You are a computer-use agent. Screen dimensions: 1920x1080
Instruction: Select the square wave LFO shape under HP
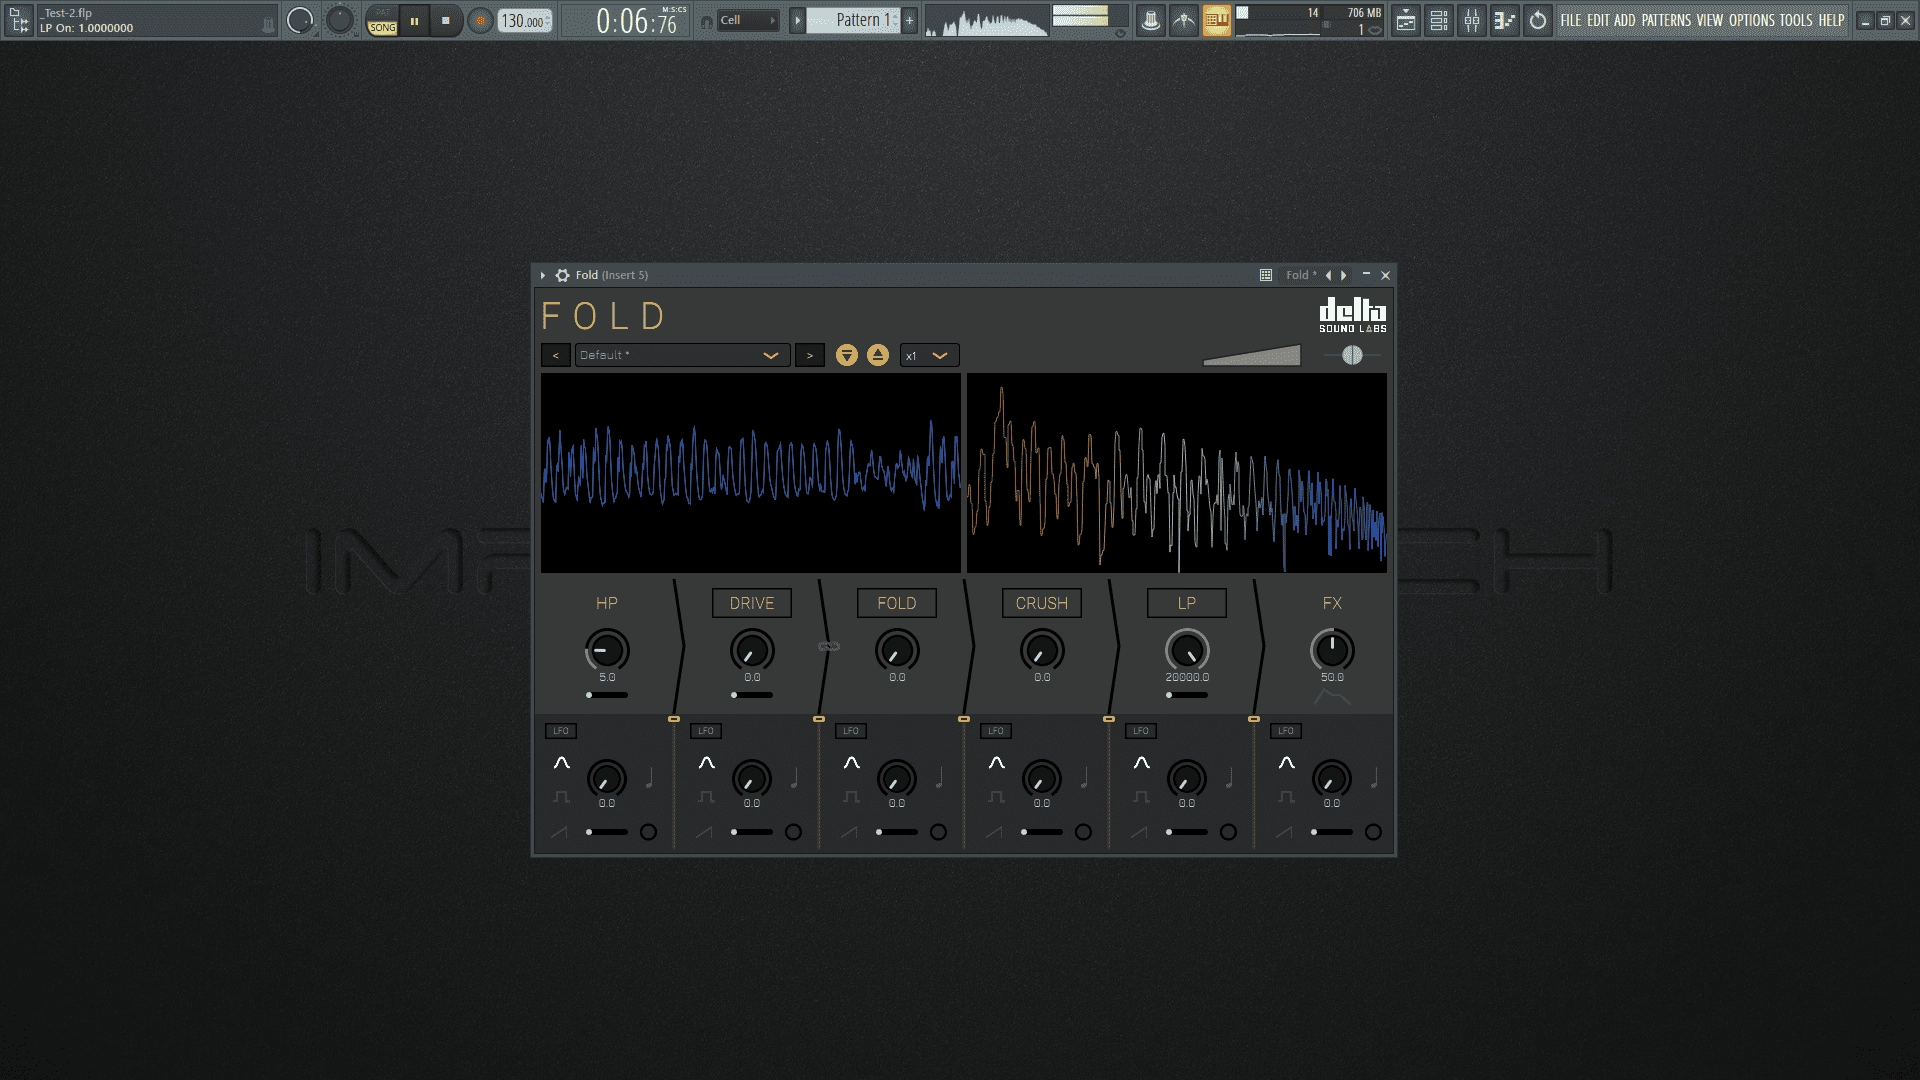[x=562, y=797]
